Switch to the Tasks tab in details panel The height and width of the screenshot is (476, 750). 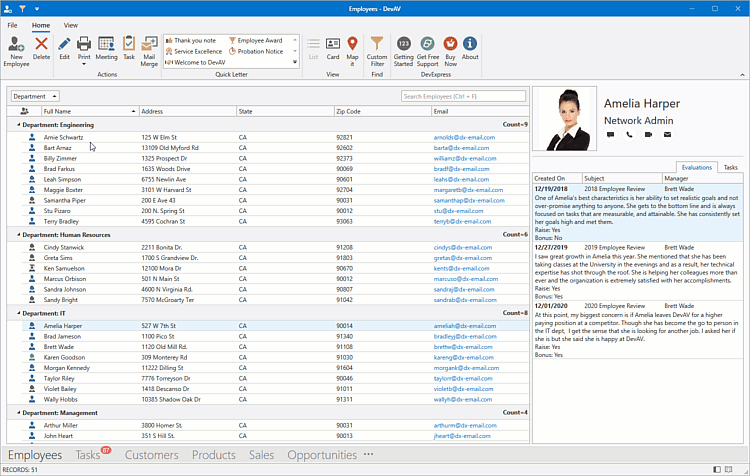point(731,168)
